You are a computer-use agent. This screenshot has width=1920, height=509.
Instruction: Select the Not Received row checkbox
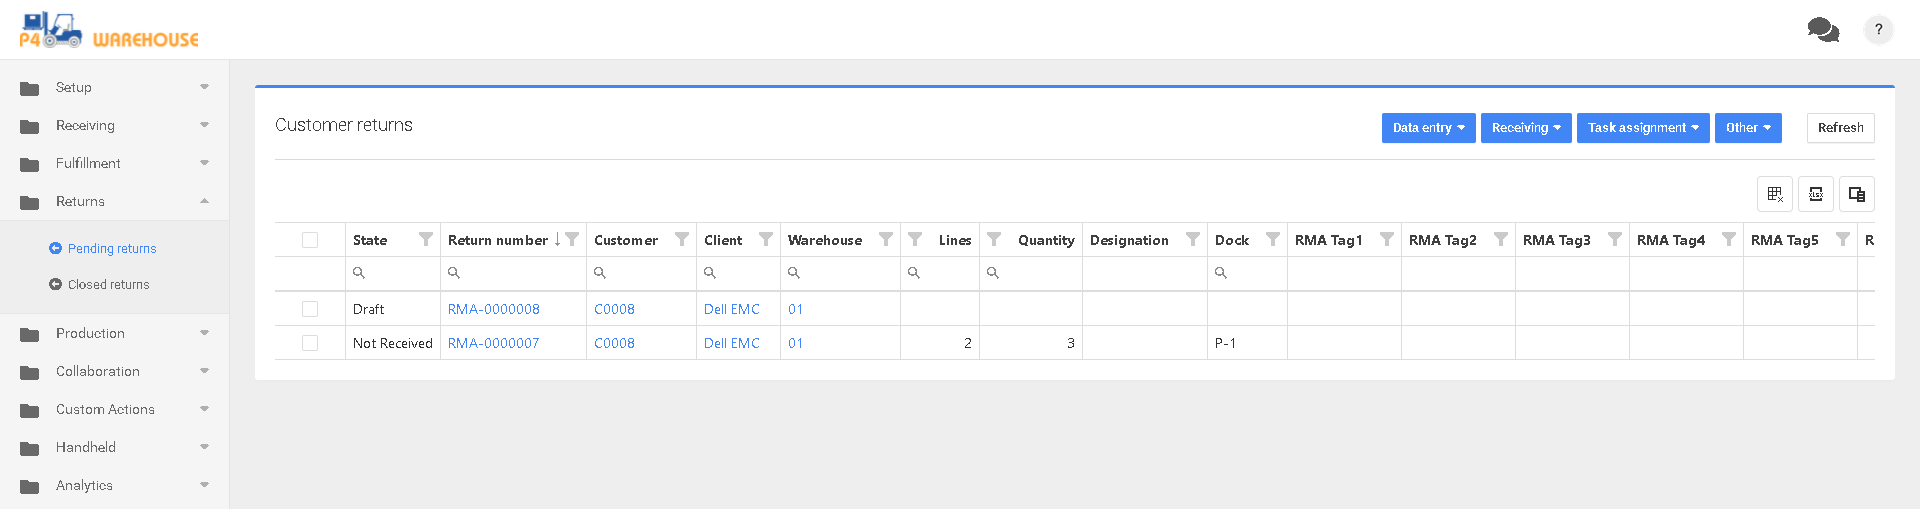[310, 343]
